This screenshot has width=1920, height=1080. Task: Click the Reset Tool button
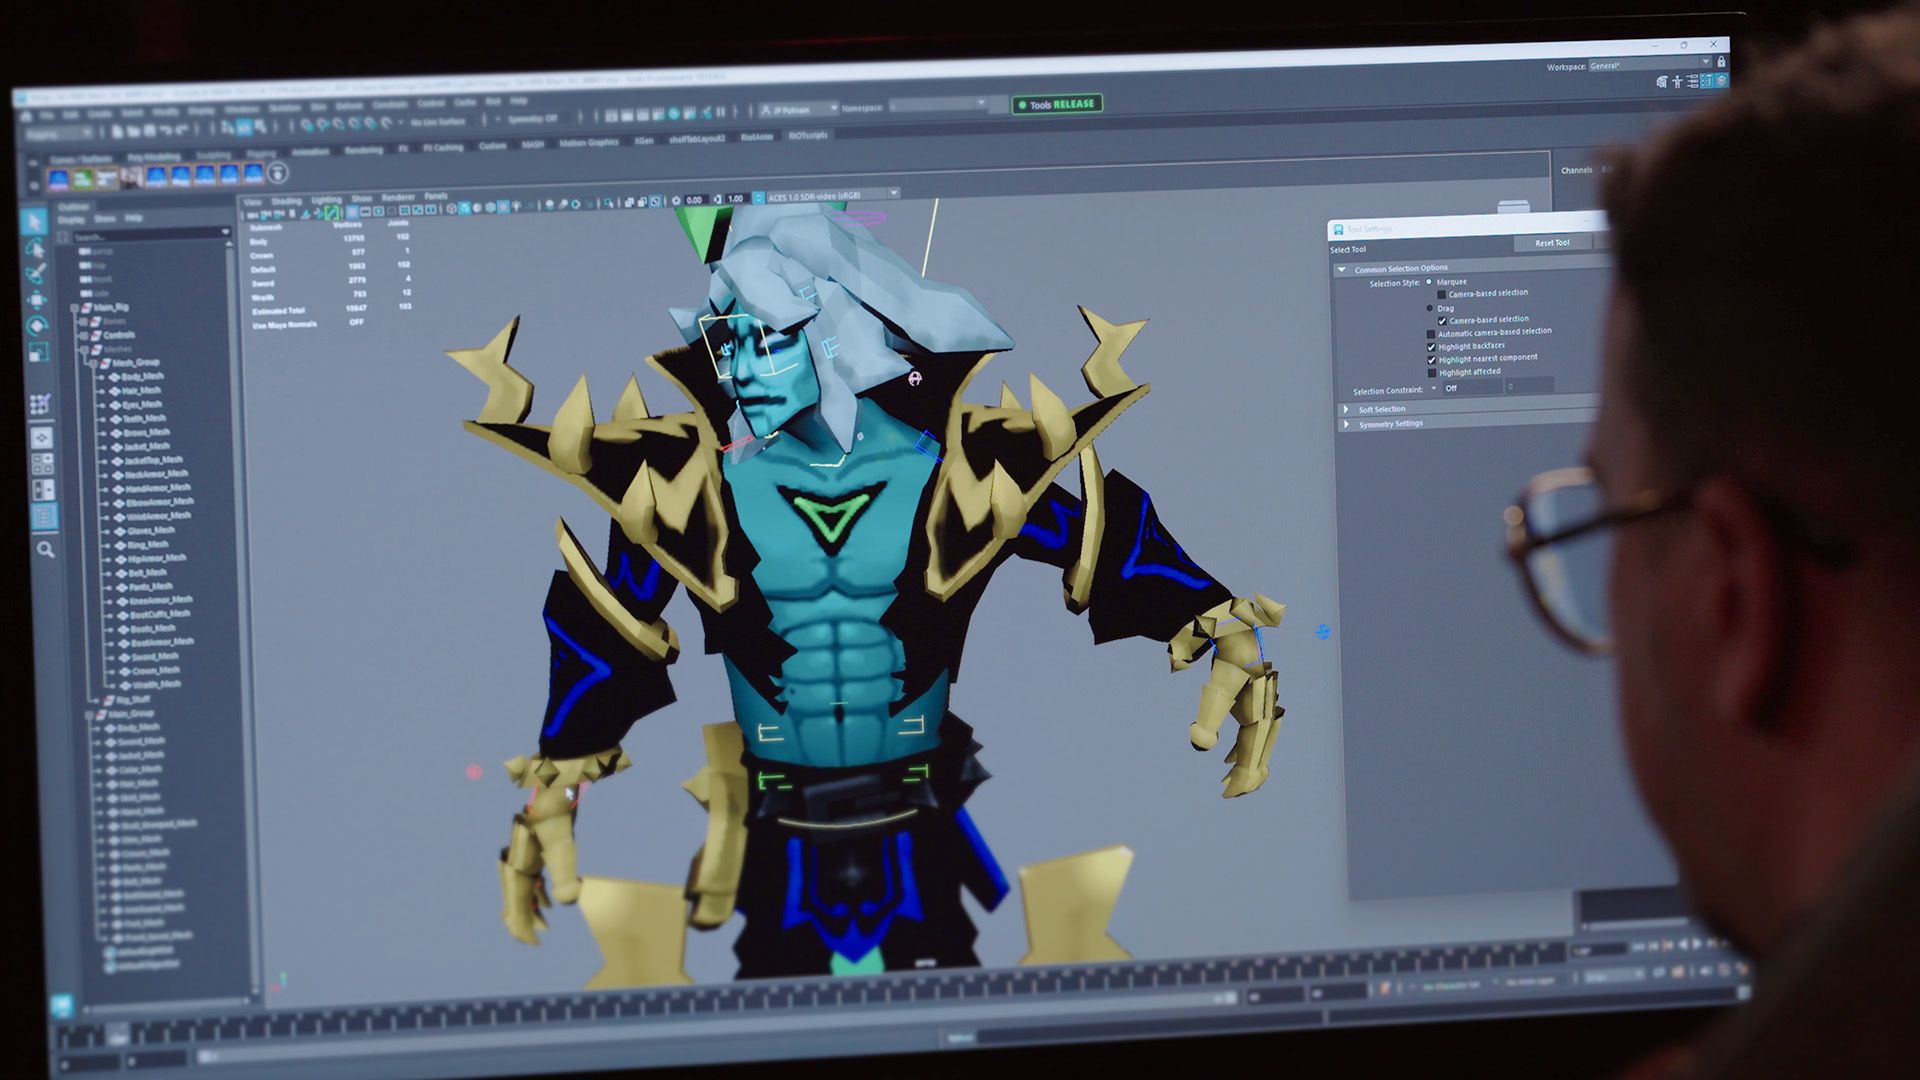1552,243
